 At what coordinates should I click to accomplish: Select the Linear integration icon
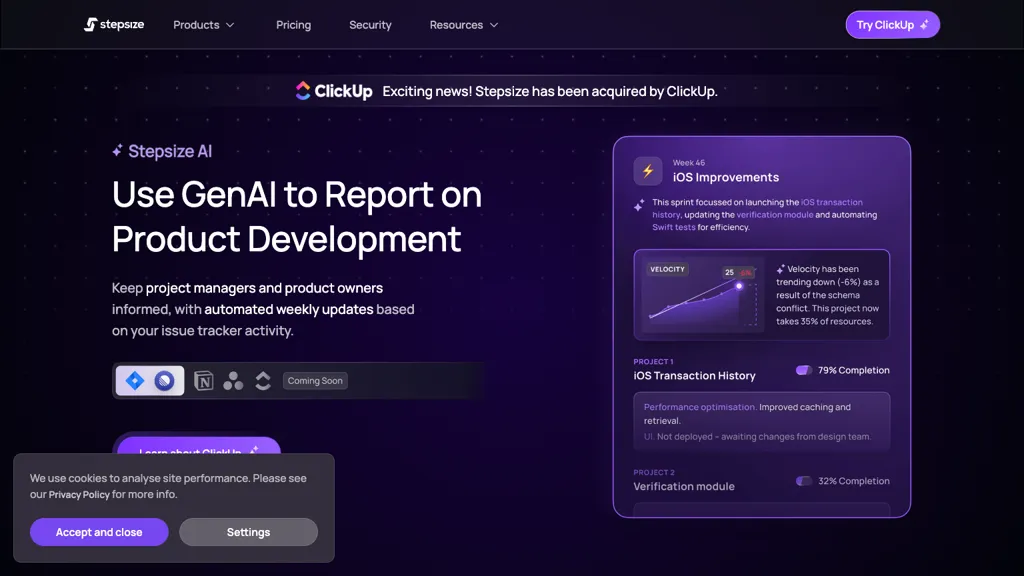coord(165,381)
